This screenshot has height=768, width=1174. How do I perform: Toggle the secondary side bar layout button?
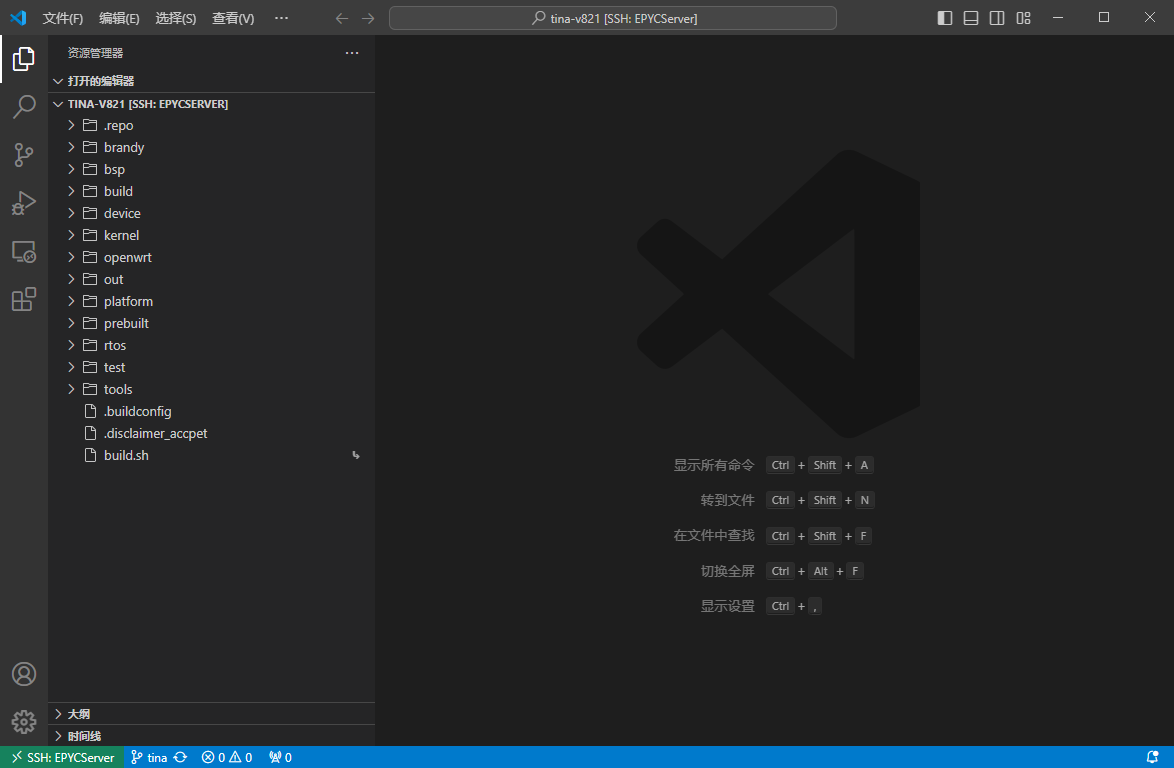pos(997,18)
